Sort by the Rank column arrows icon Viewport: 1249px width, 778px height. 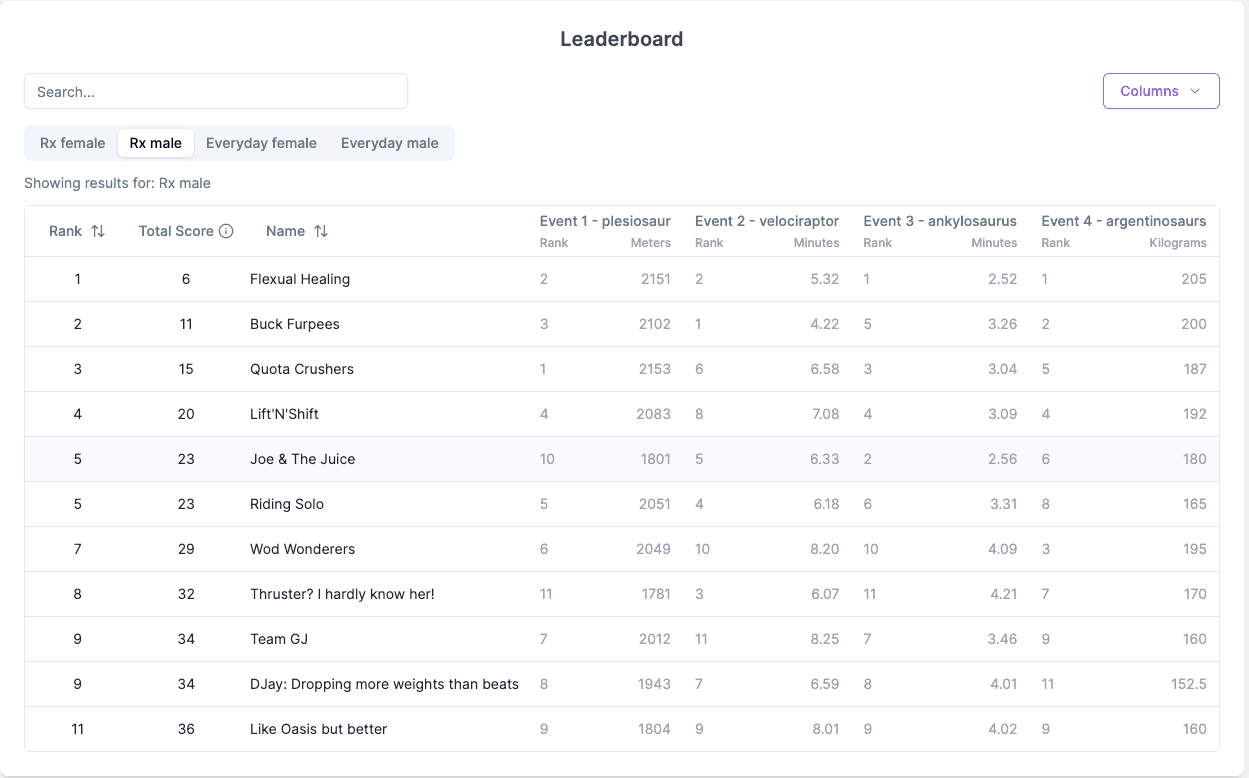98,231
